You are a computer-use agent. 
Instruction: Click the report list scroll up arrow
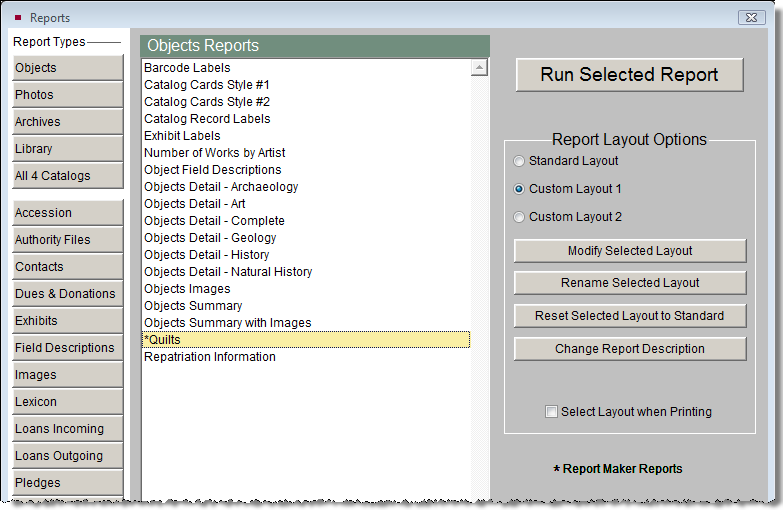click(x=479, y=68)
